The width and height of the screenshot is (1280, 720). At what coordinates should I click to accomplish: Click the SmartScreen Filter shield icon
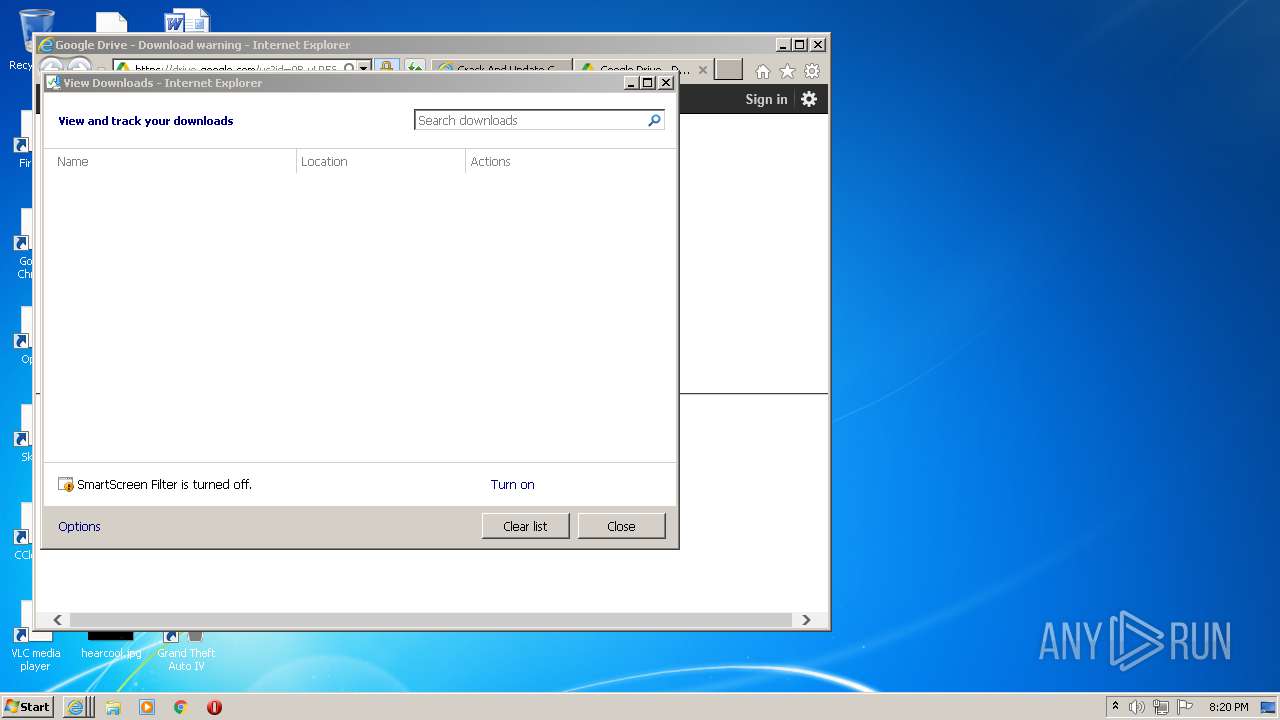tap(66, 485)
